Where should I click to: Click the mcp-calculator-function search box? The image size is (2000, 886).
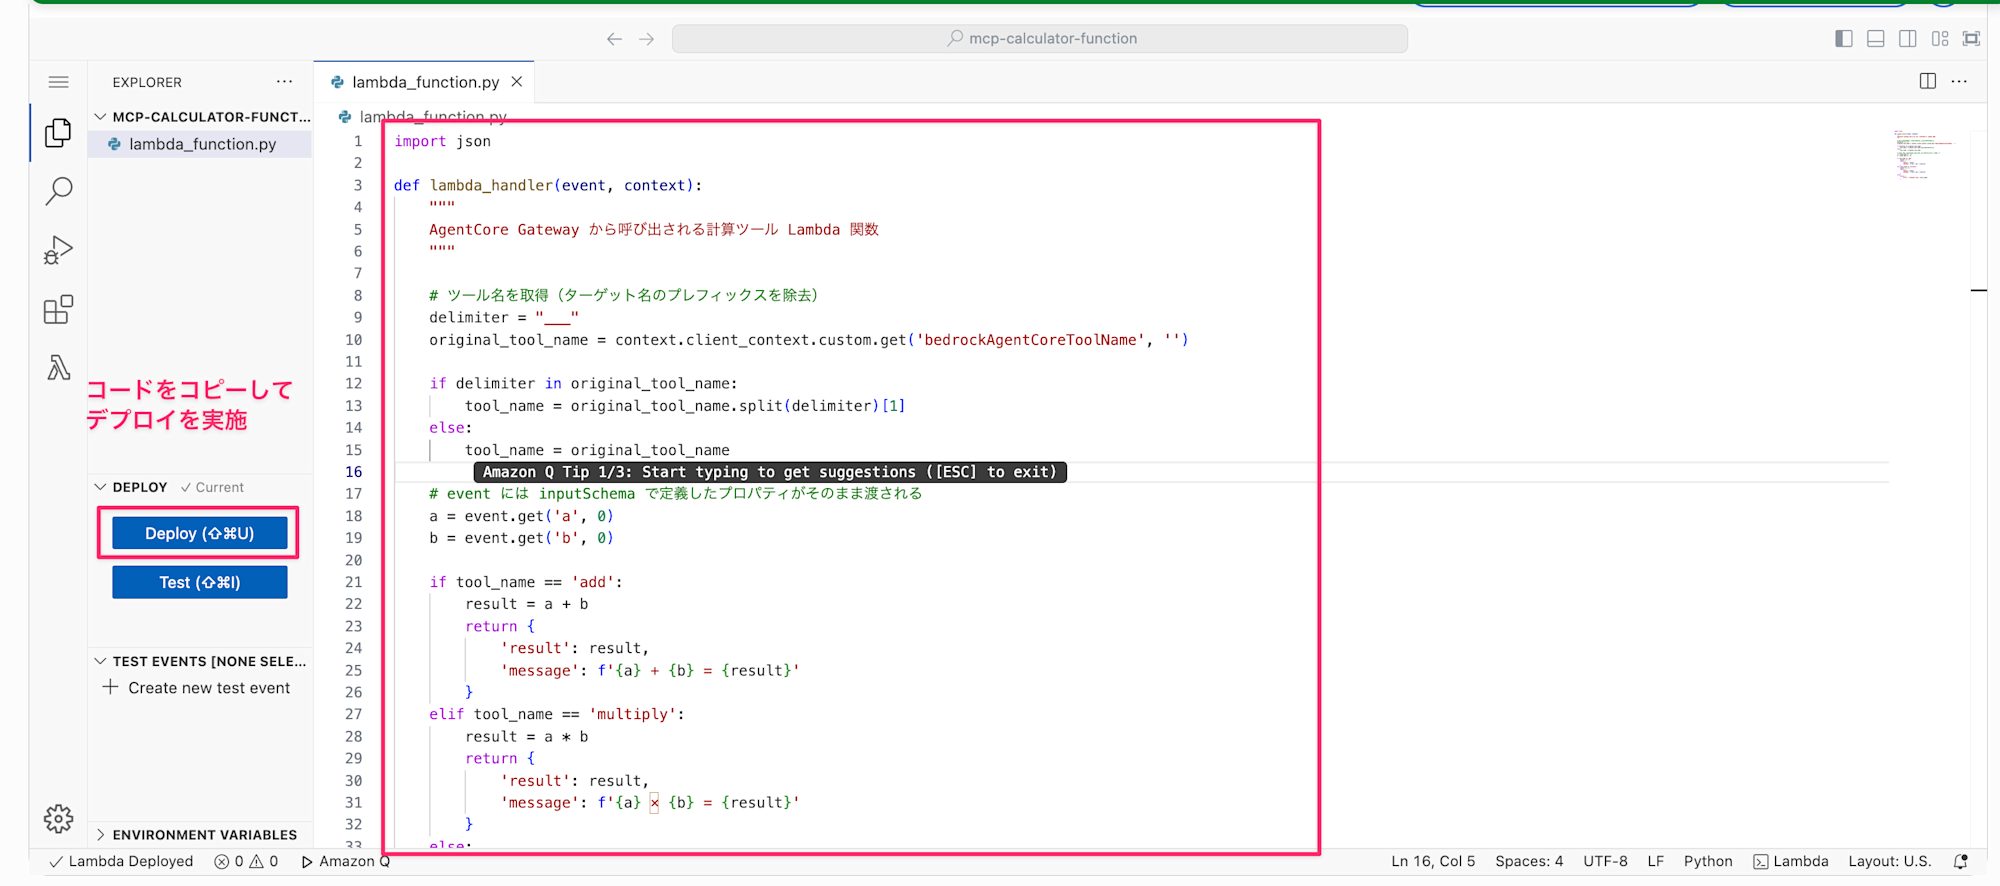(1040, 39)
